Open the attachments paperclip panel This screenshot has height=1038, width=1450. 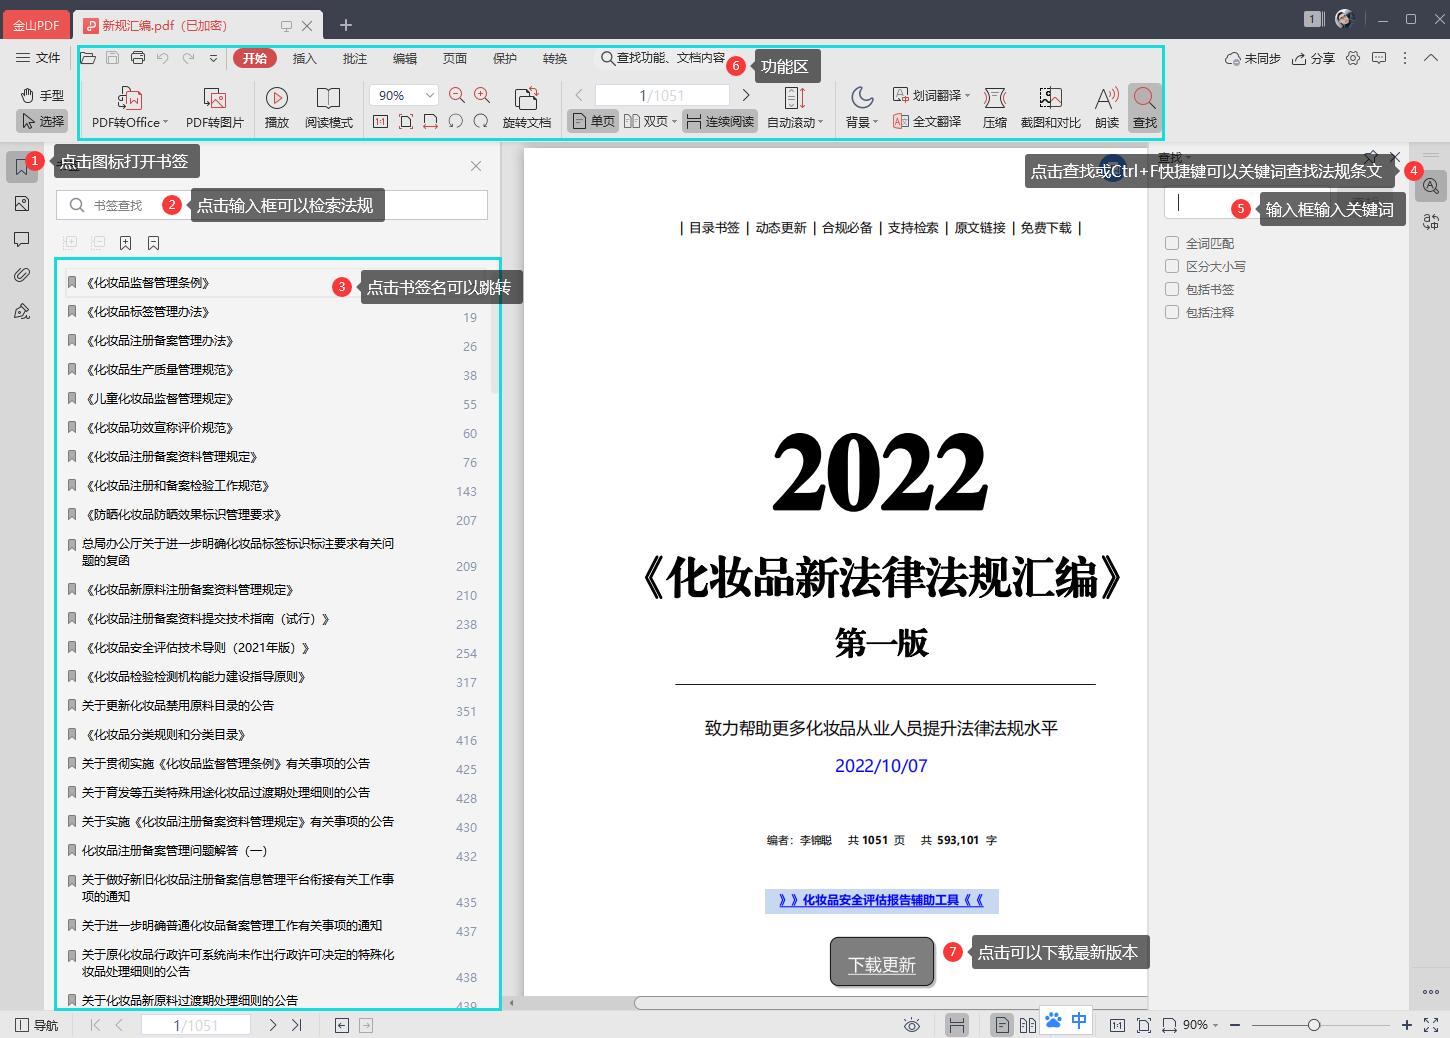[x=21, y=275]
